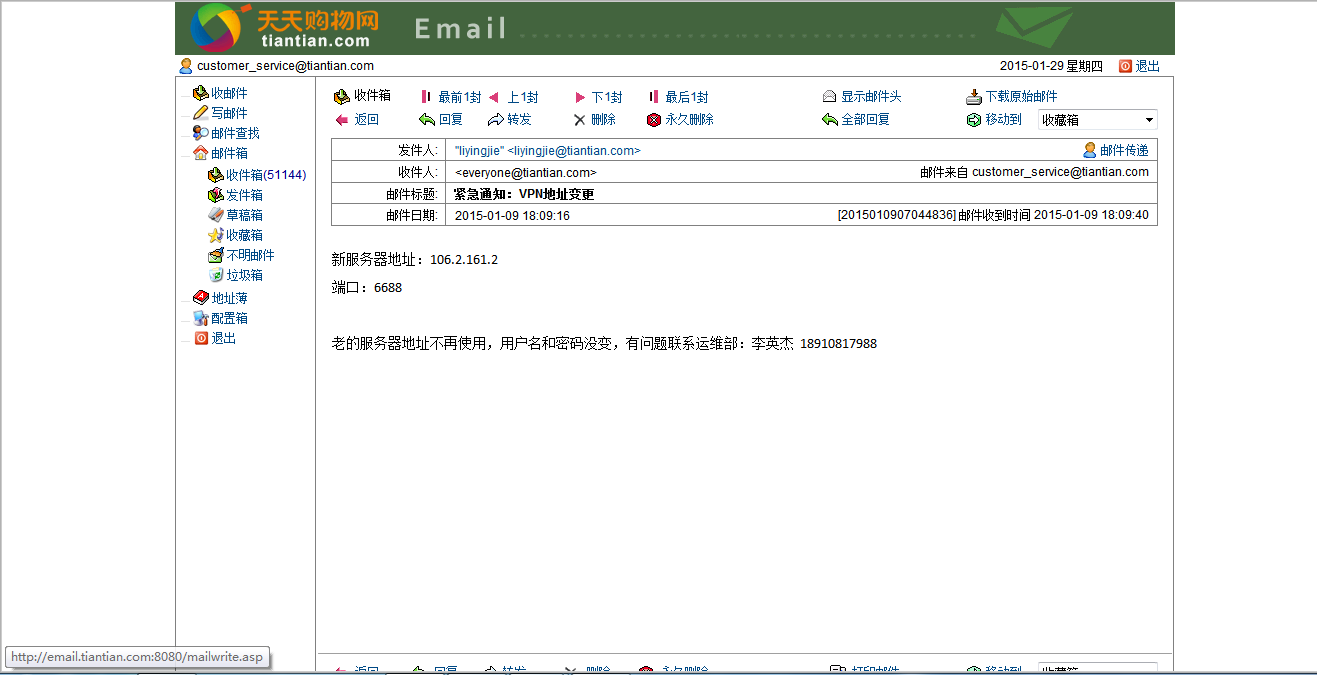Open the 地址薄 address book
This screenshot has width=1317, height=675.
229,298
